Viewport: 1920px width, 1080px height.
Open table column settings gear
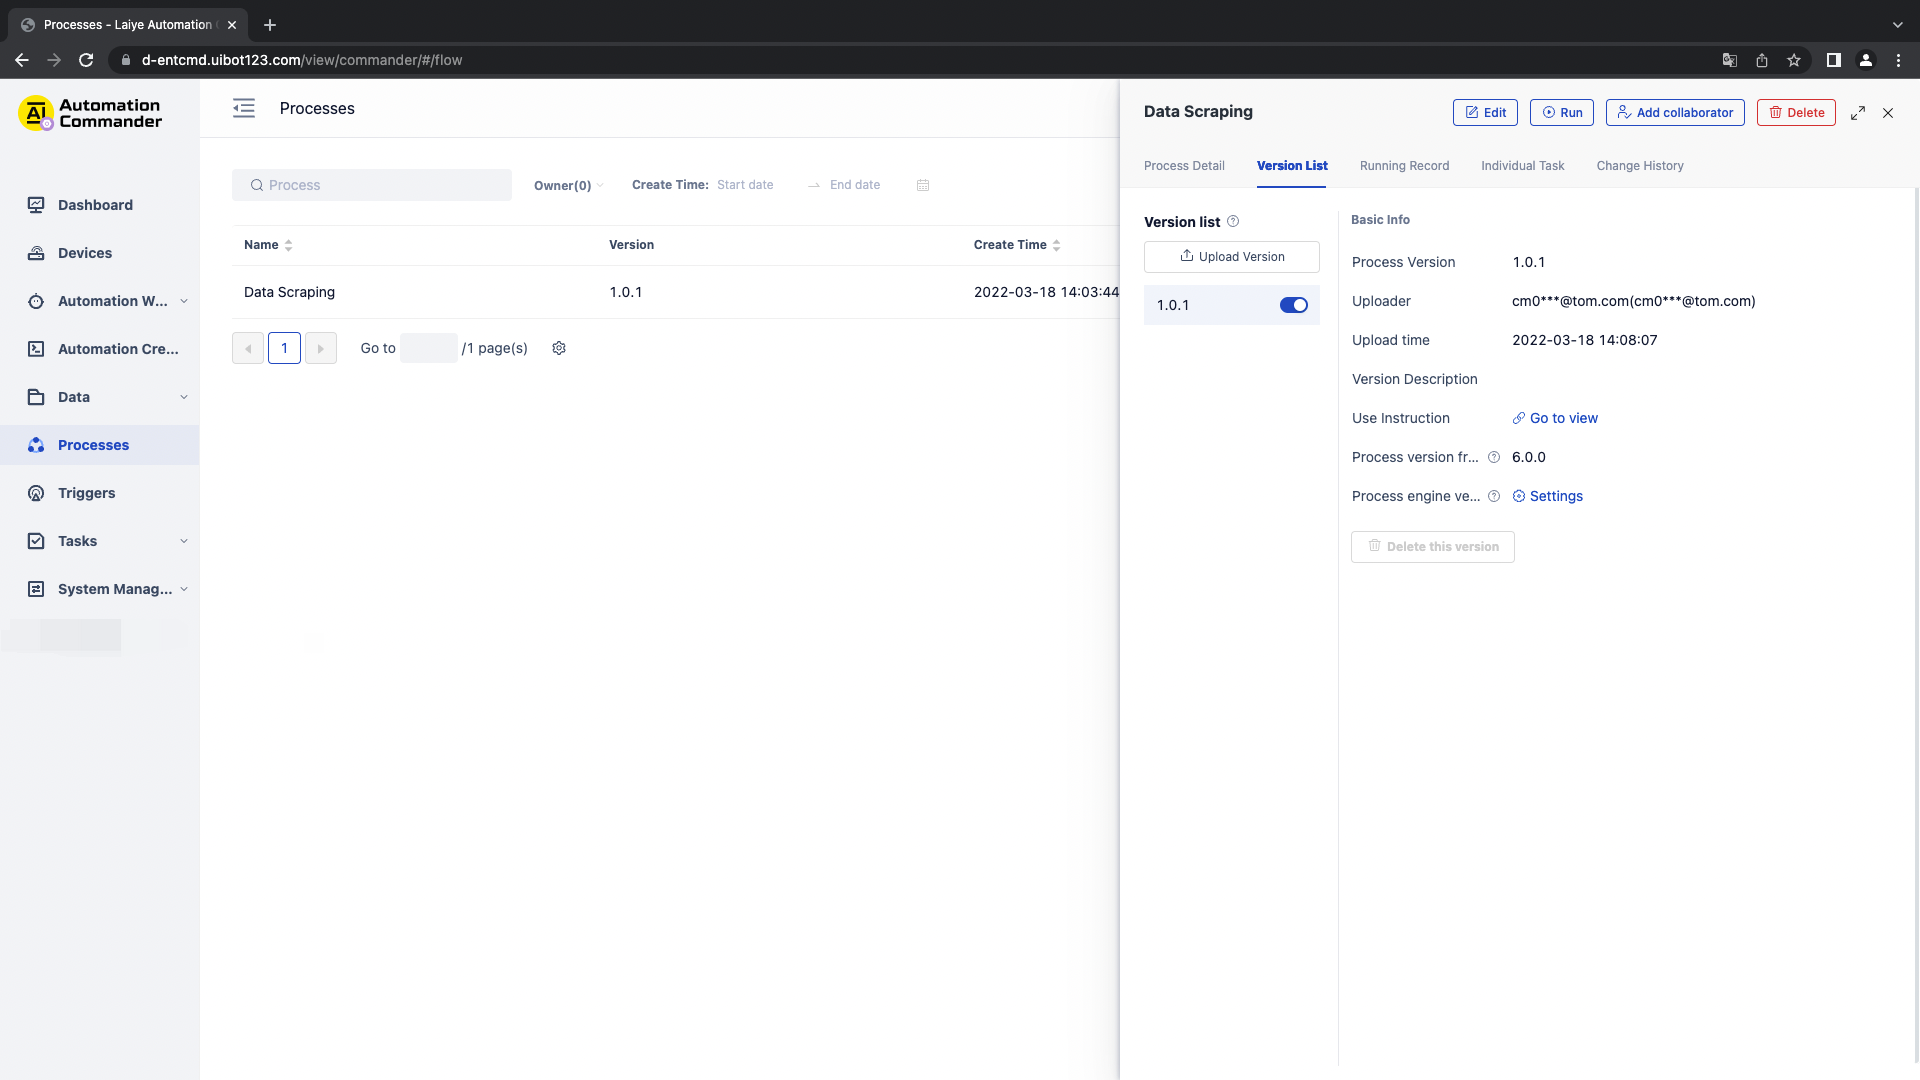click(x=559, y=348)
